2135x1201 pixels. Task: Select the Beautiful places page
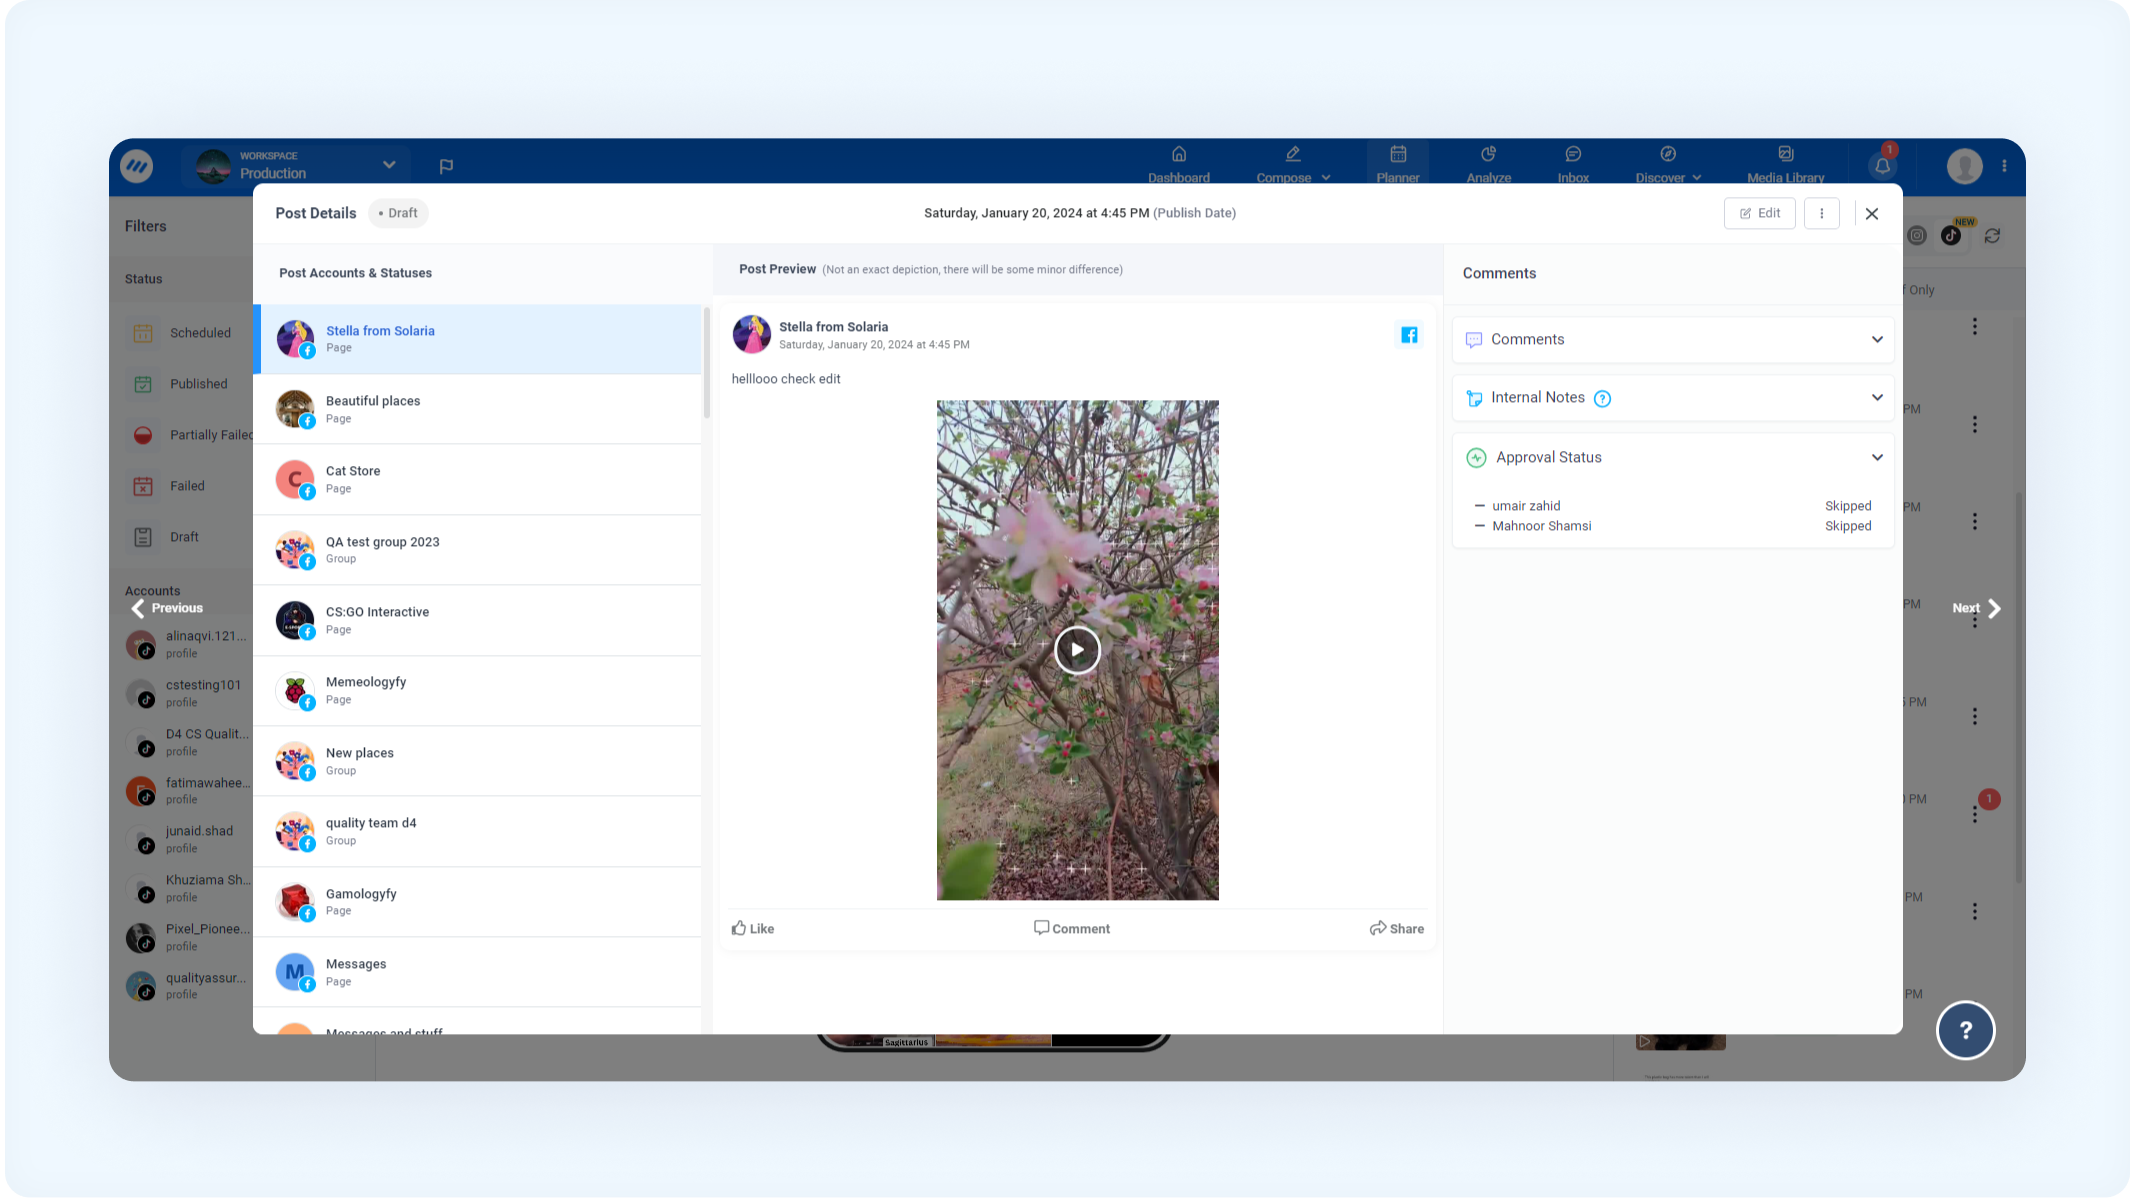point(479,409)
